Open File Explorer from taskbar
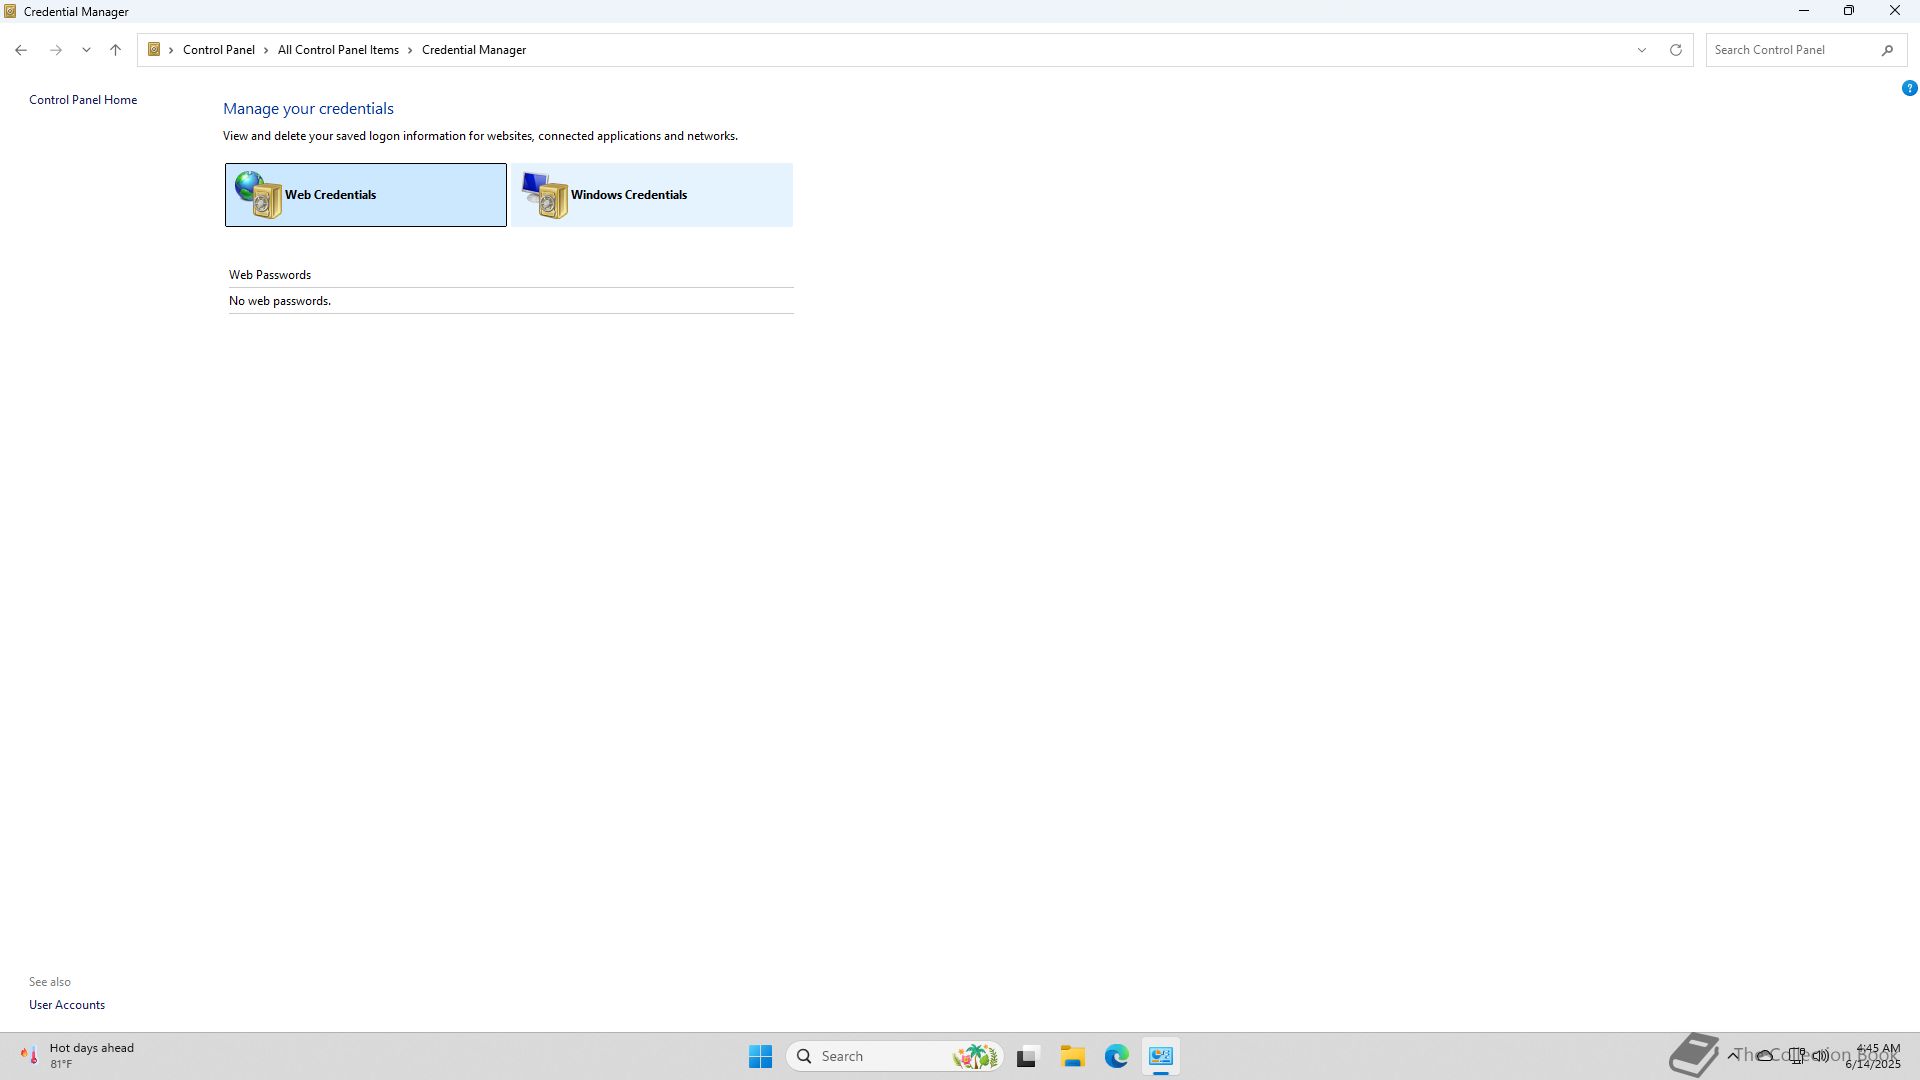1920x1080 pixels. point(1072,1056)
